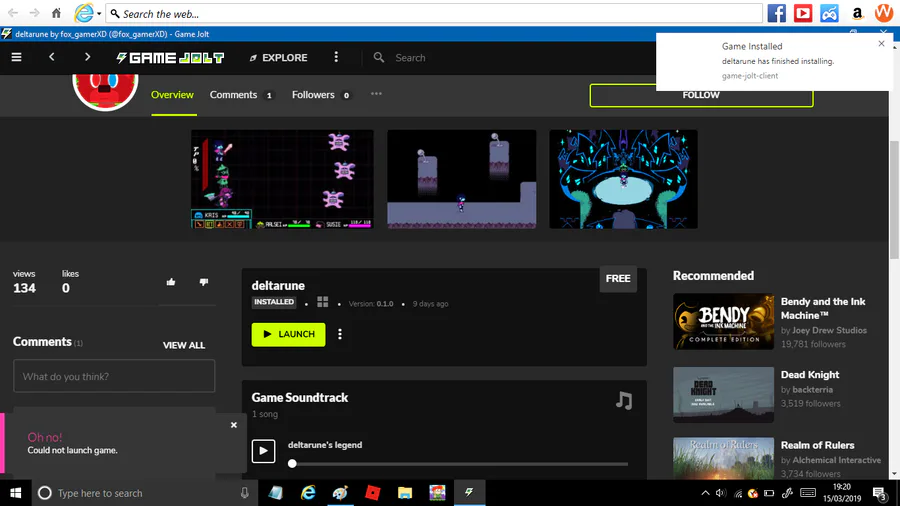The height and width of the screenshot is (506, 900).
Task: Click the browser Home icon
Action: [56, 13]
